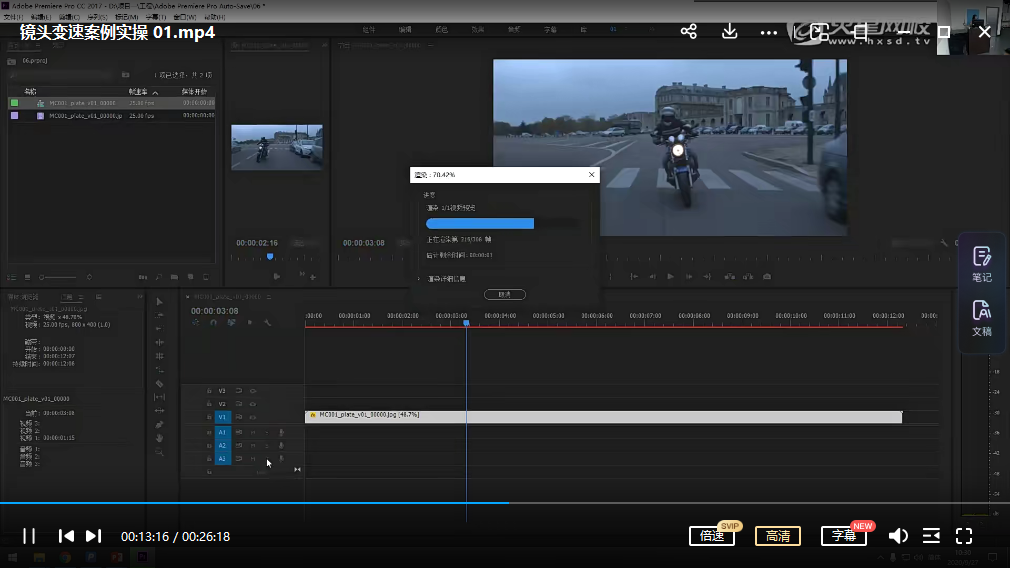Toggle the V1 track target button

pos(222,417)
